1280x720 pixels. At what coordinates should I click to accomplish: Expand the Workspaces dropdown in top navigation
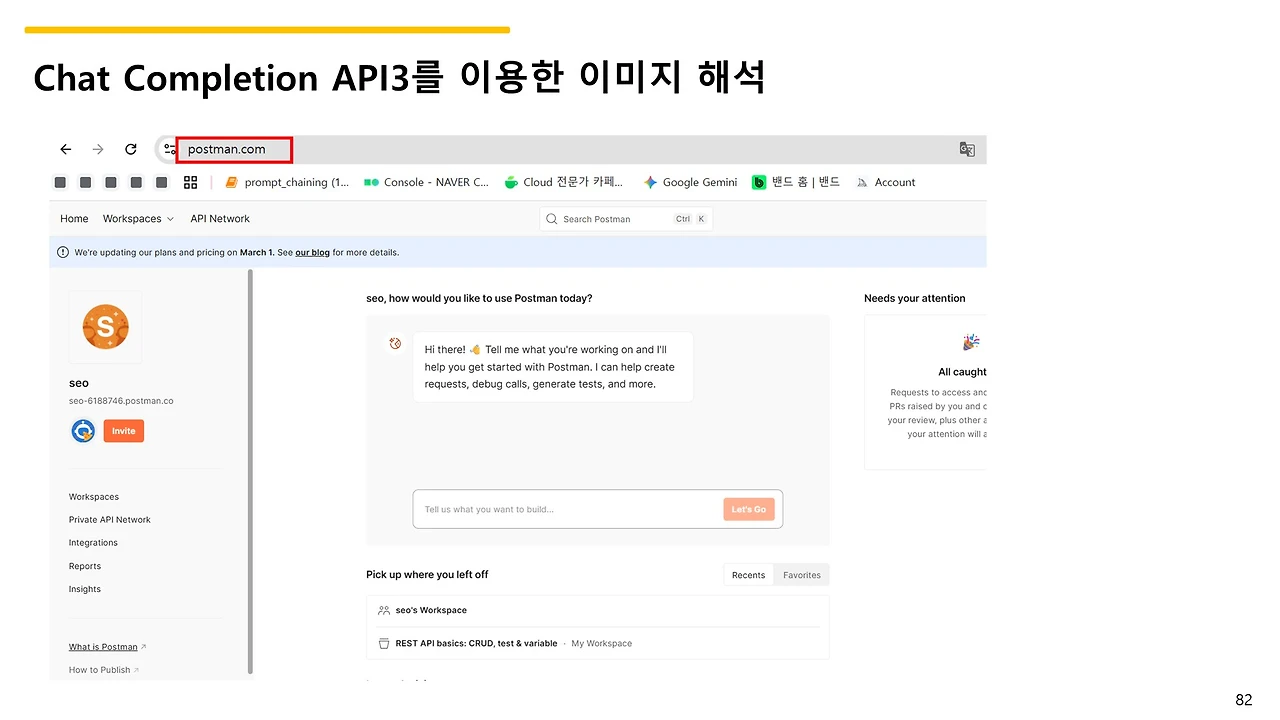click(x=138, y=219)
